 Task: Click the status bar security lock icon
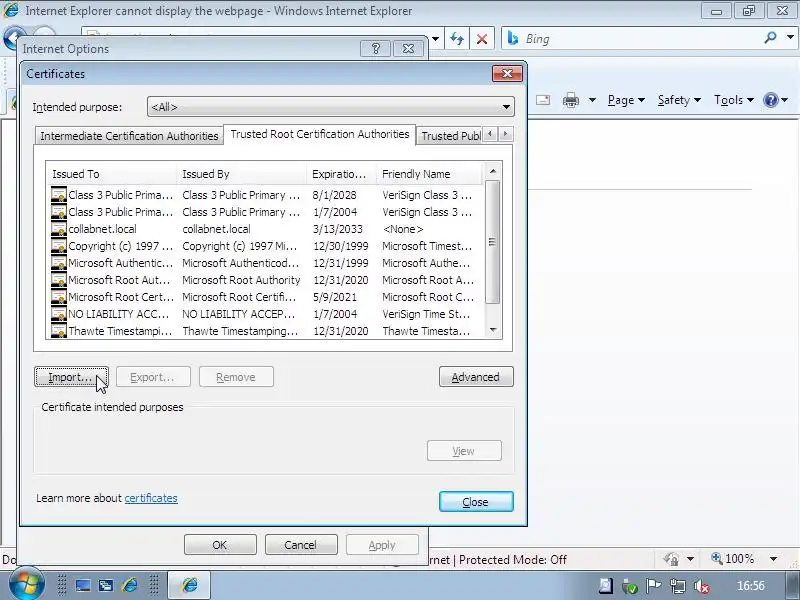[x=672, y=559]
